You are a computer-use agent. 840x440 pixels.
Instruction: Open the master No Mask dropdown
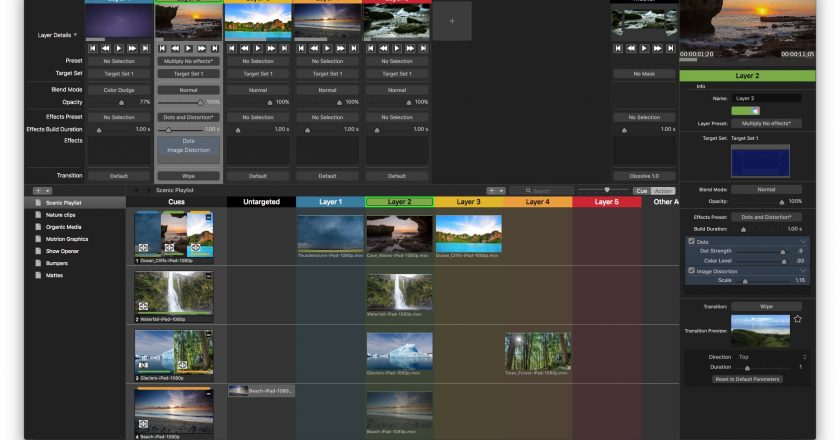(x=644, y=74)
